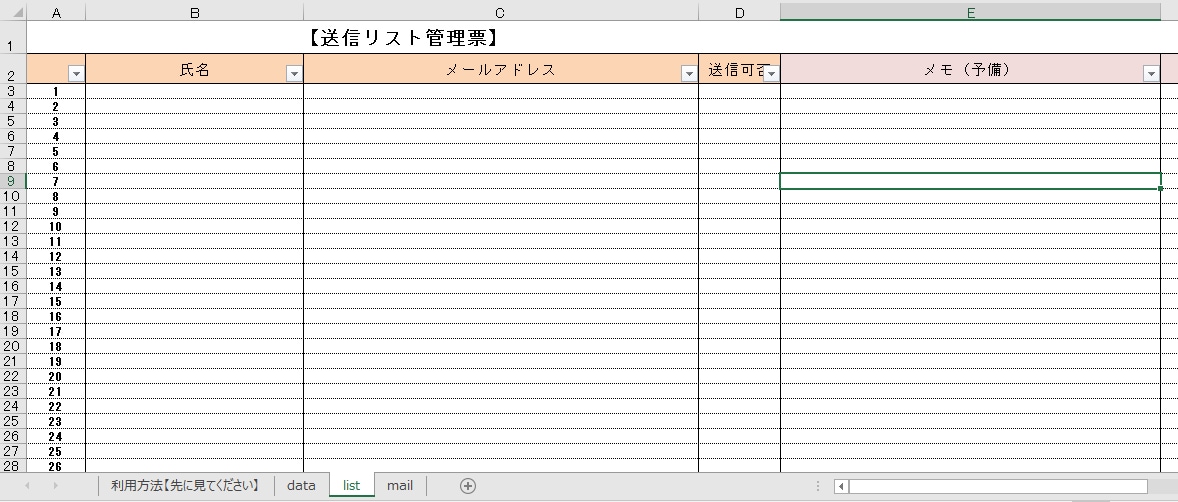Click cell numbered 7 in column A

[56, 181]
